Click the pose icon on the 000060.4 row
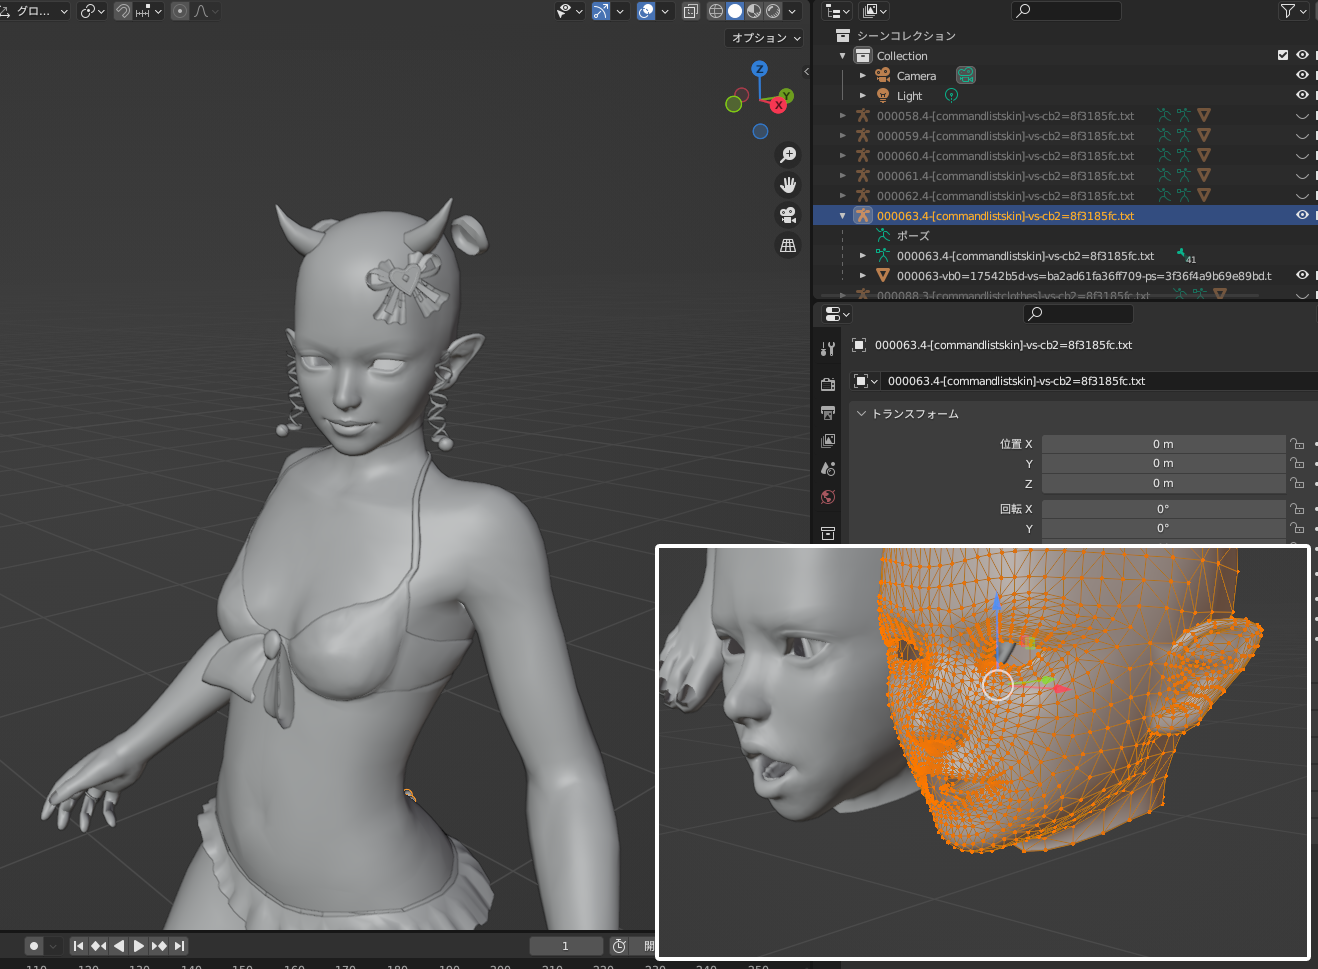The image size is (1318, 969). (1164, 155)
